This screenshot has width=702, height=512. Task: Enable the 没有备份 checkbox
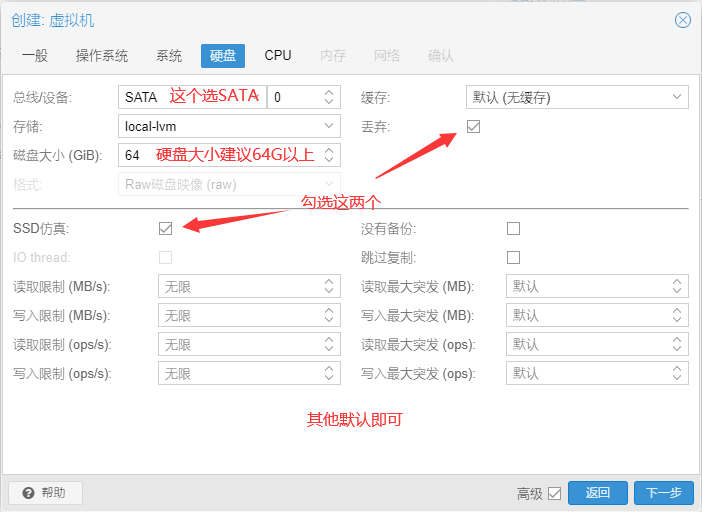pyautogui.click(x=514, y=228)
